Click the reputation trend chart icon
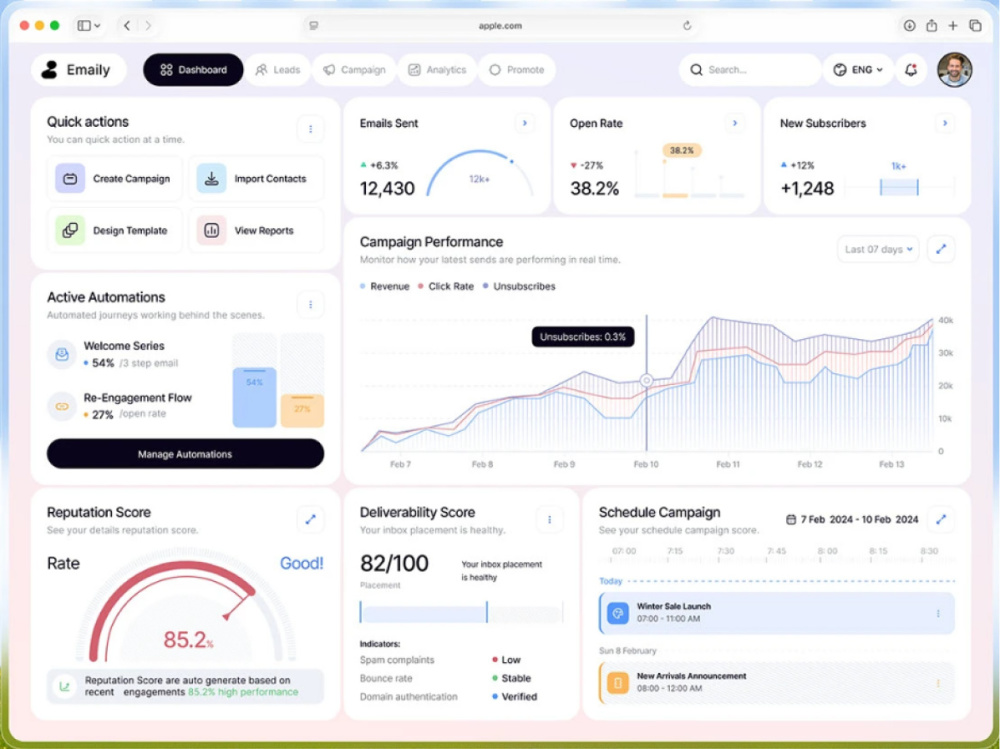The width and height of the screenshot is (1000, 749). pos(64,686)
